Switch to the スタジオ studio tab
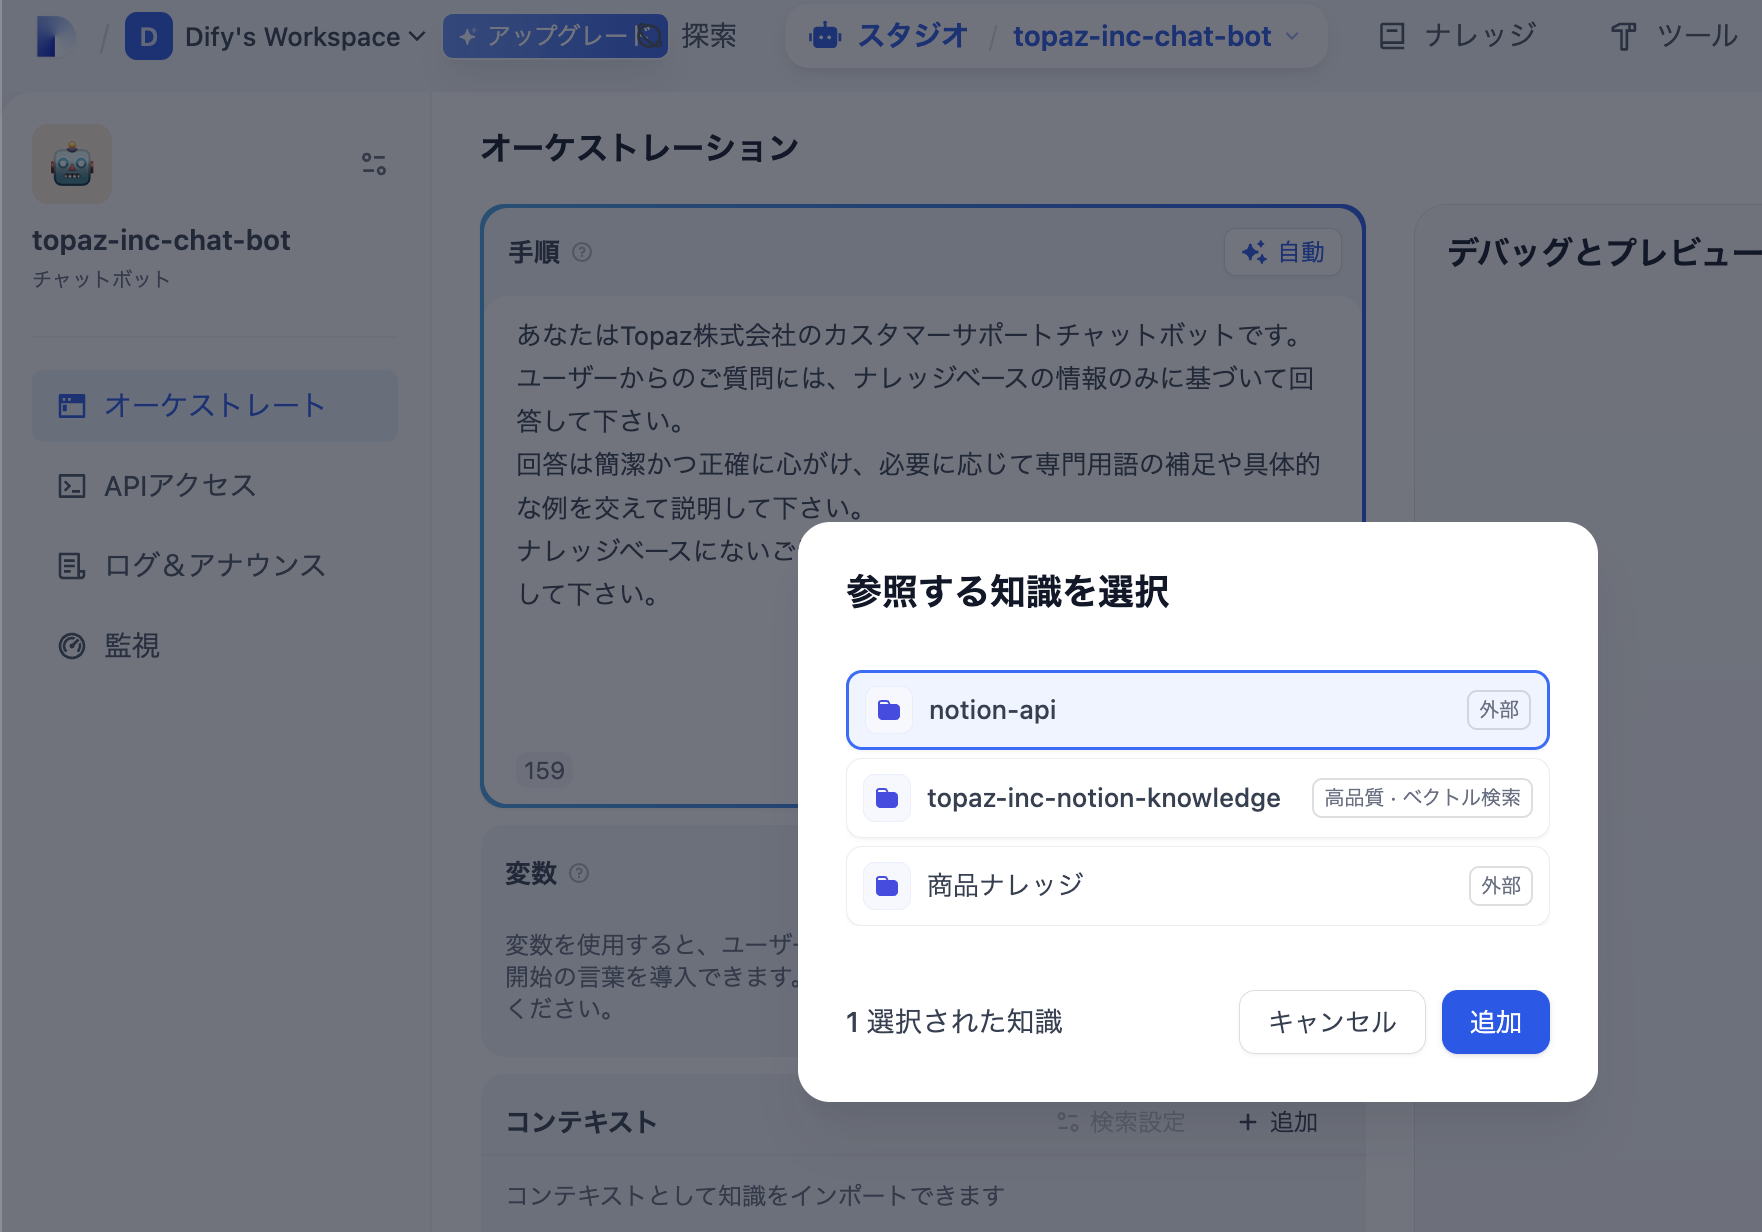The width and height of the screenshot is (1762, 1232). (x=888, y=36)
